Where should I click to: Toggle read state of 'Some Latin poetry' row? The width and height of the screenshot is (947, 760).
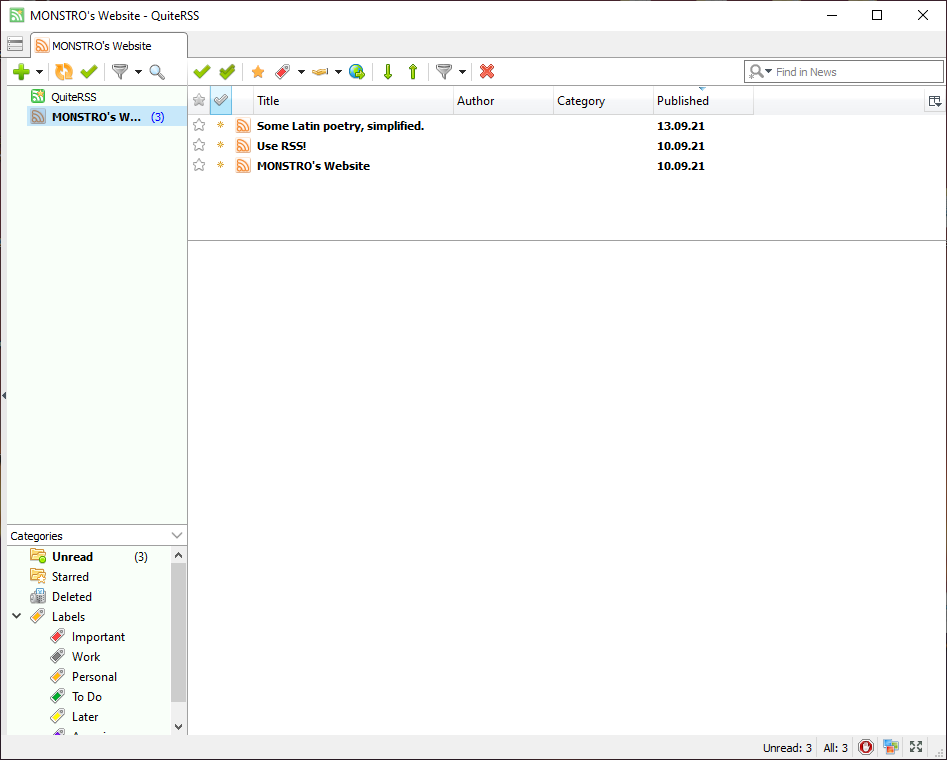tap(220, 126)
